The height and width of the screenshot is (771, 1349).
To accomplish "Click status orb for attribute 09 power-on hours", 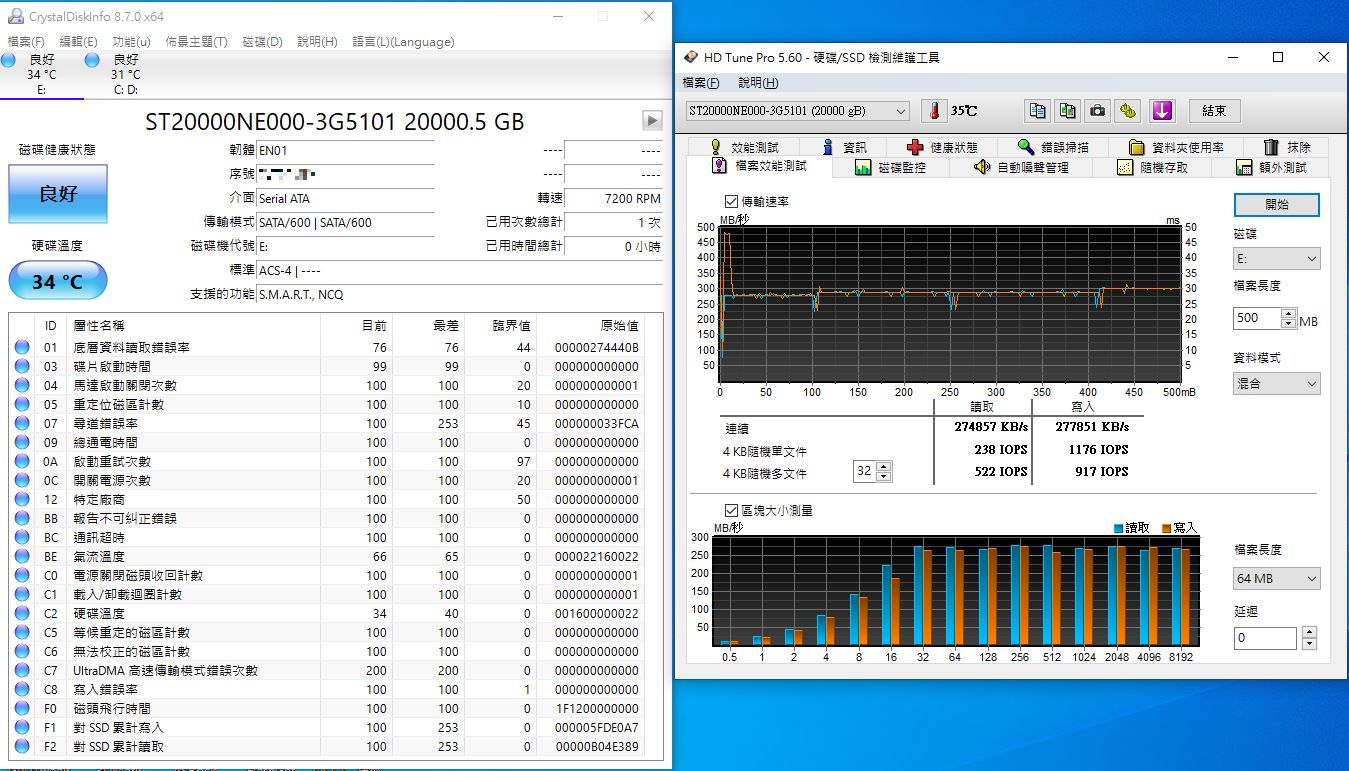I will point(22,442).
